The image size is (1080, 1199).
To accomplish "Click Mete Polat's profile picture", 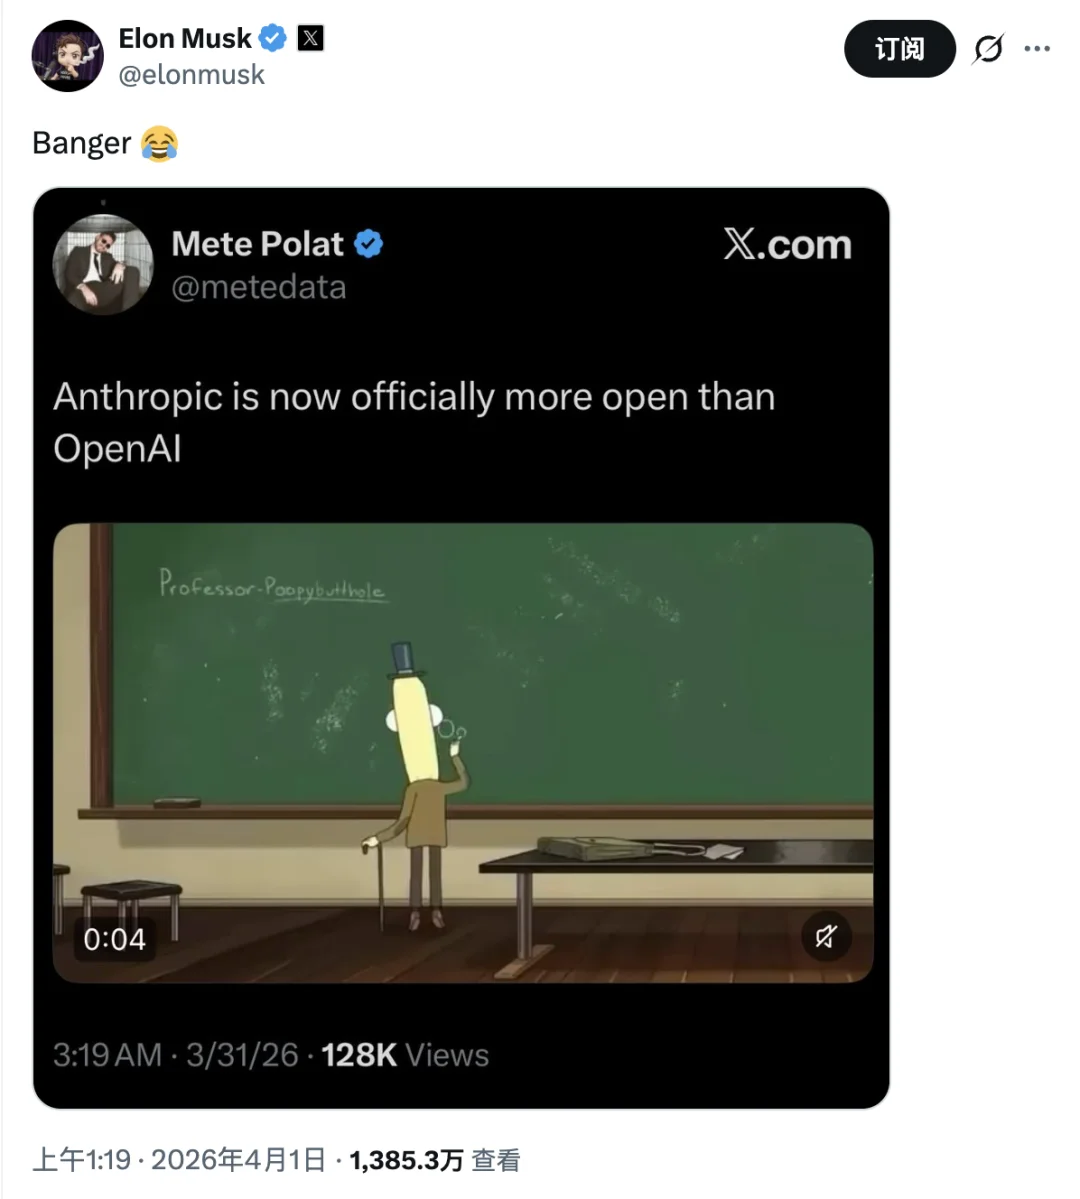I will point(103,265).
